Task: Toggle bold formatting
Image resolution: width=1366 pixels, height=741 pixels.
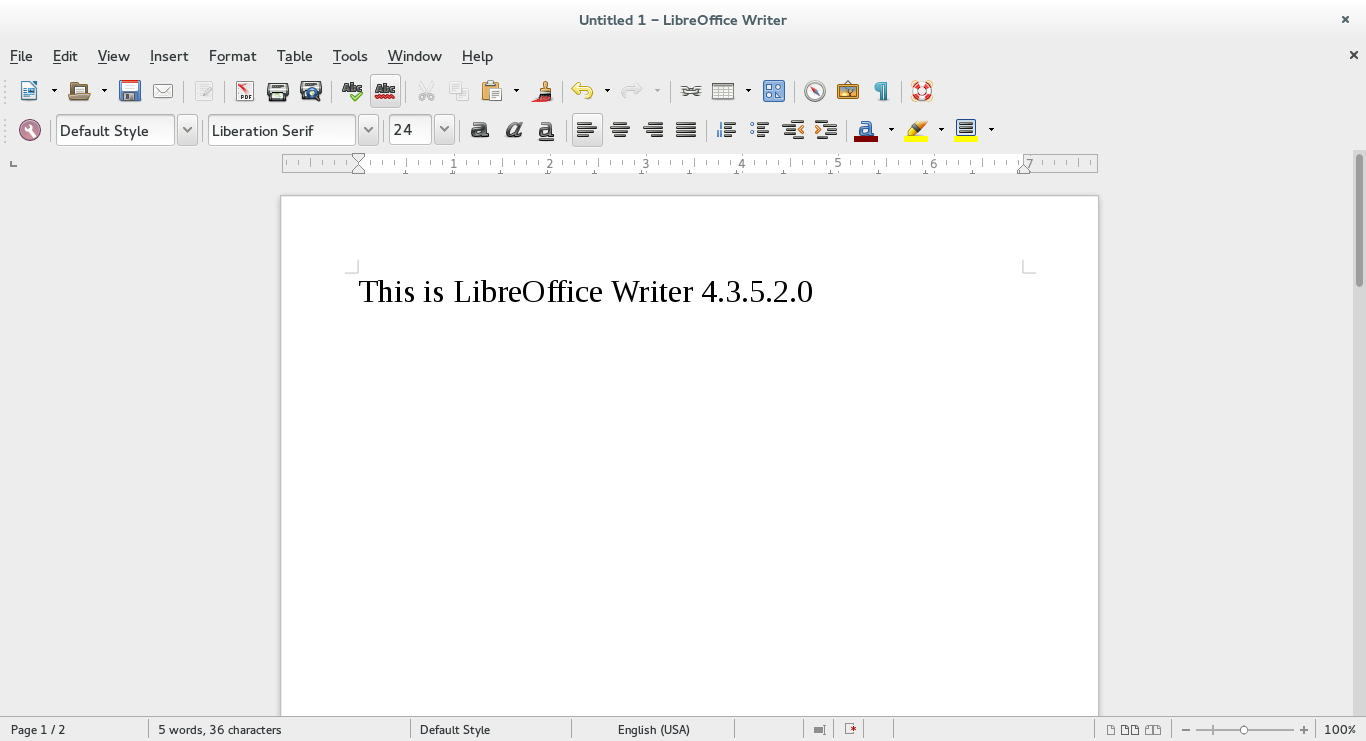Action: [x=480, y=130]
